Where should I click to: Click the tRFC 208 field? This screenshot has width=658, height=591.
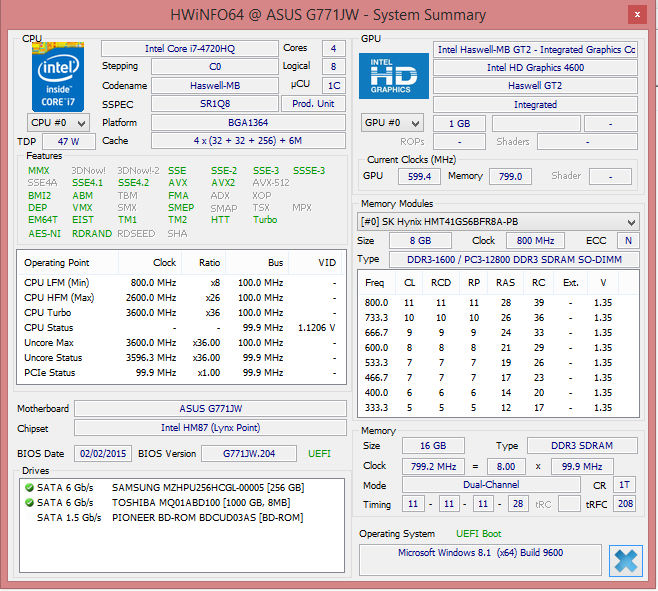(624, 504)
